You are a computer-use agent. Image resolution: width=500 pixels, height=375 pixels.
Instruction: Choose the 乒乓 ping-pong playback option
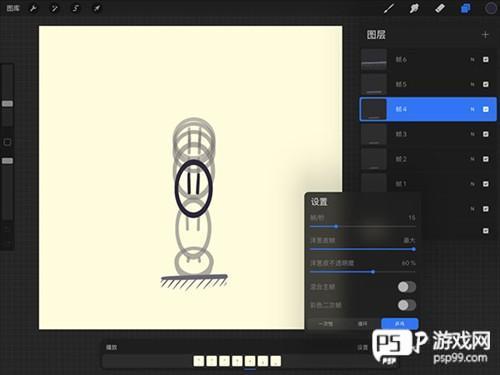pos(400,324)
